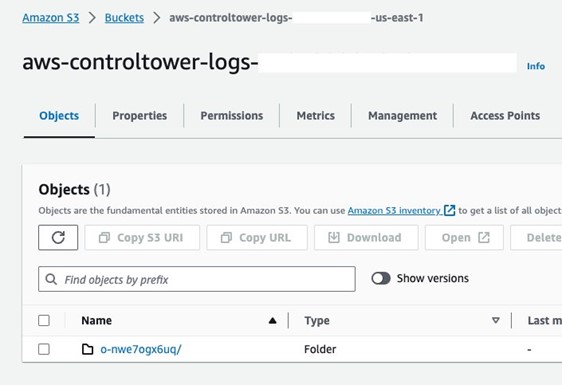Click the Folder type cell

click(x=320, y=349)
